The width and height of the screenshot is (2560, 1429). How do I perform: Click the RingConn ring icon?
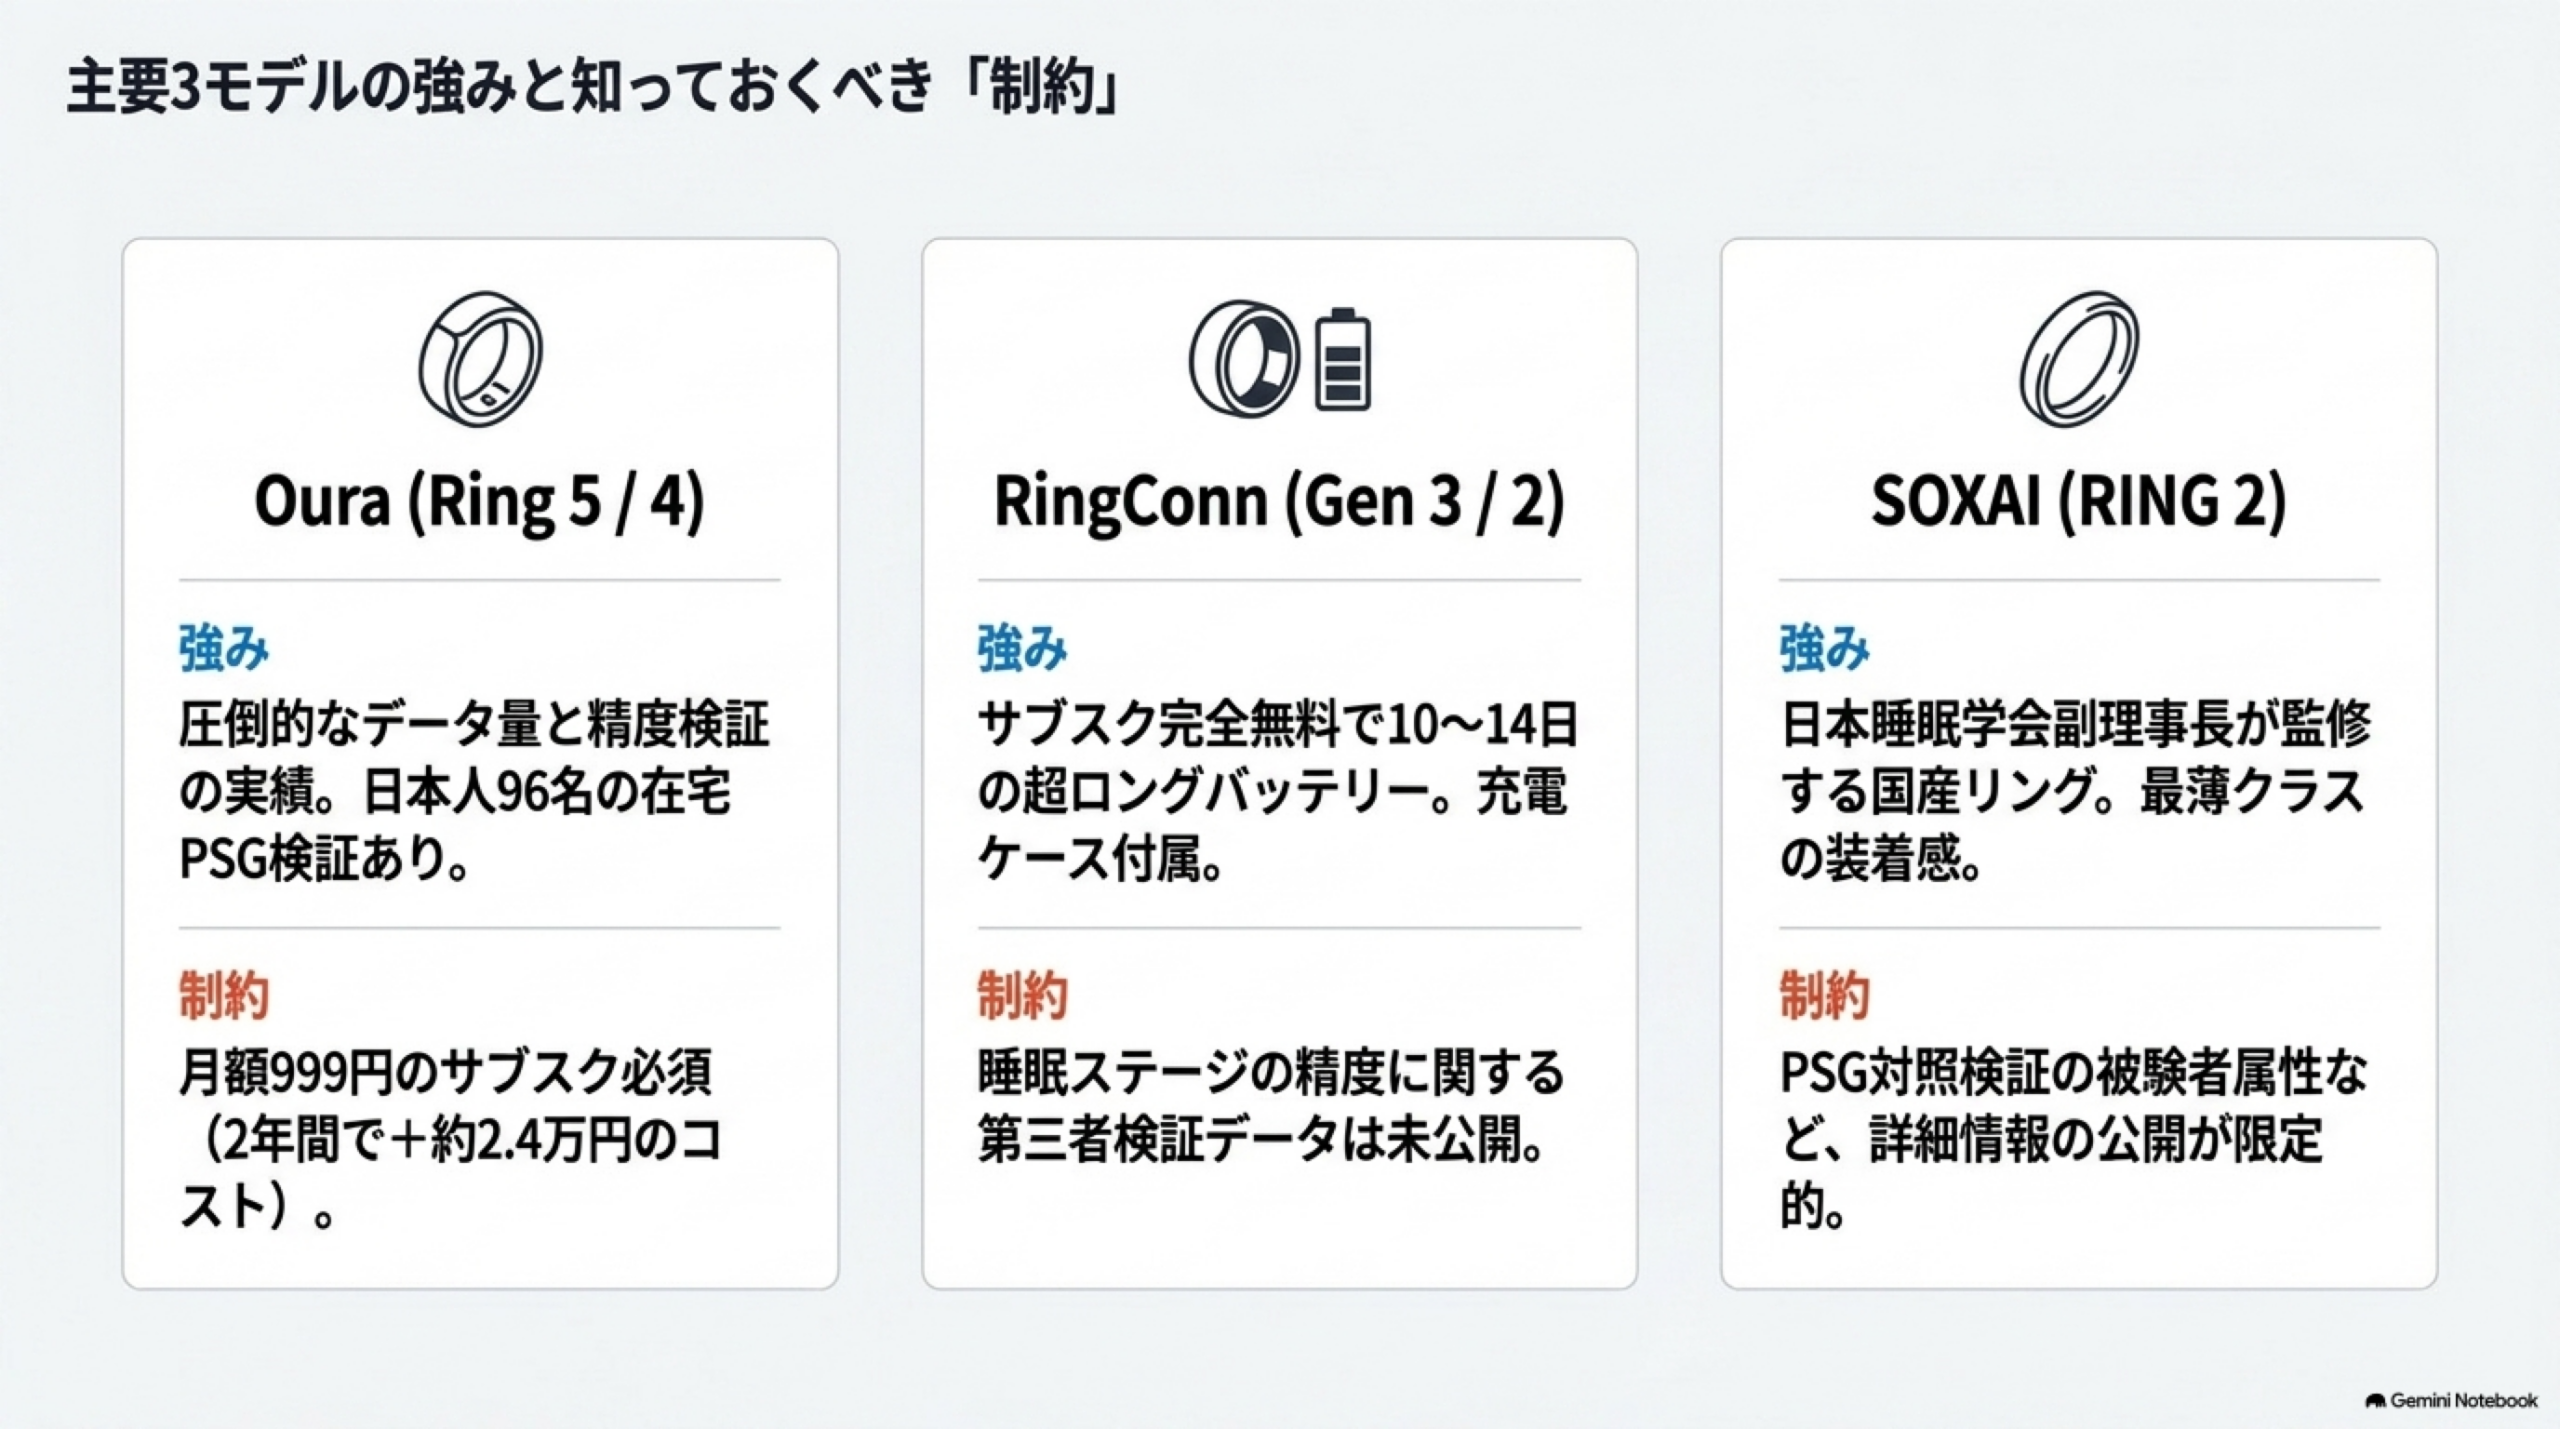(x=1243, y=358)
